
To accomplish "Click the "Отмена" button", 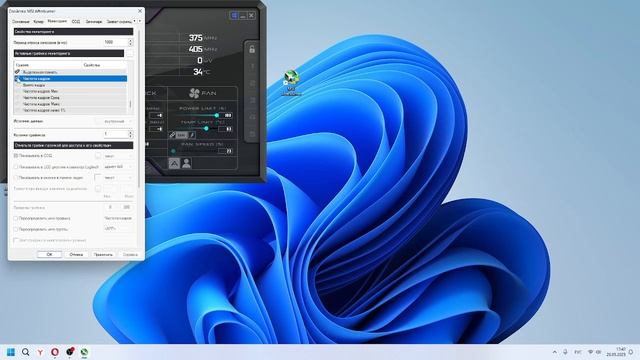I will point(76,254).
